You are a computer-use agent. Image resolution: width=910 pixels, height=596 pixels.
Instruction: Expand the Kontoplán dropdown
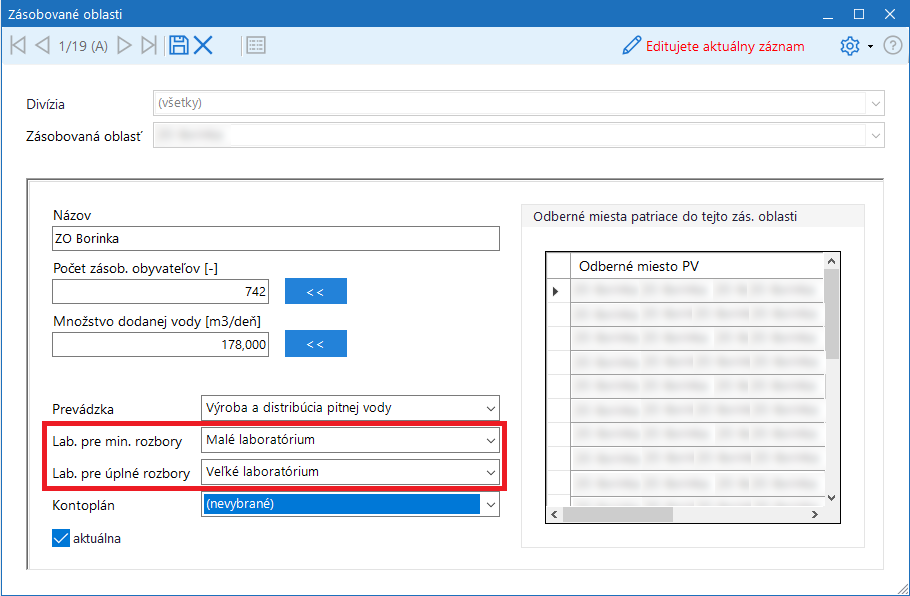pyautogui.click(x=490, y=505)
